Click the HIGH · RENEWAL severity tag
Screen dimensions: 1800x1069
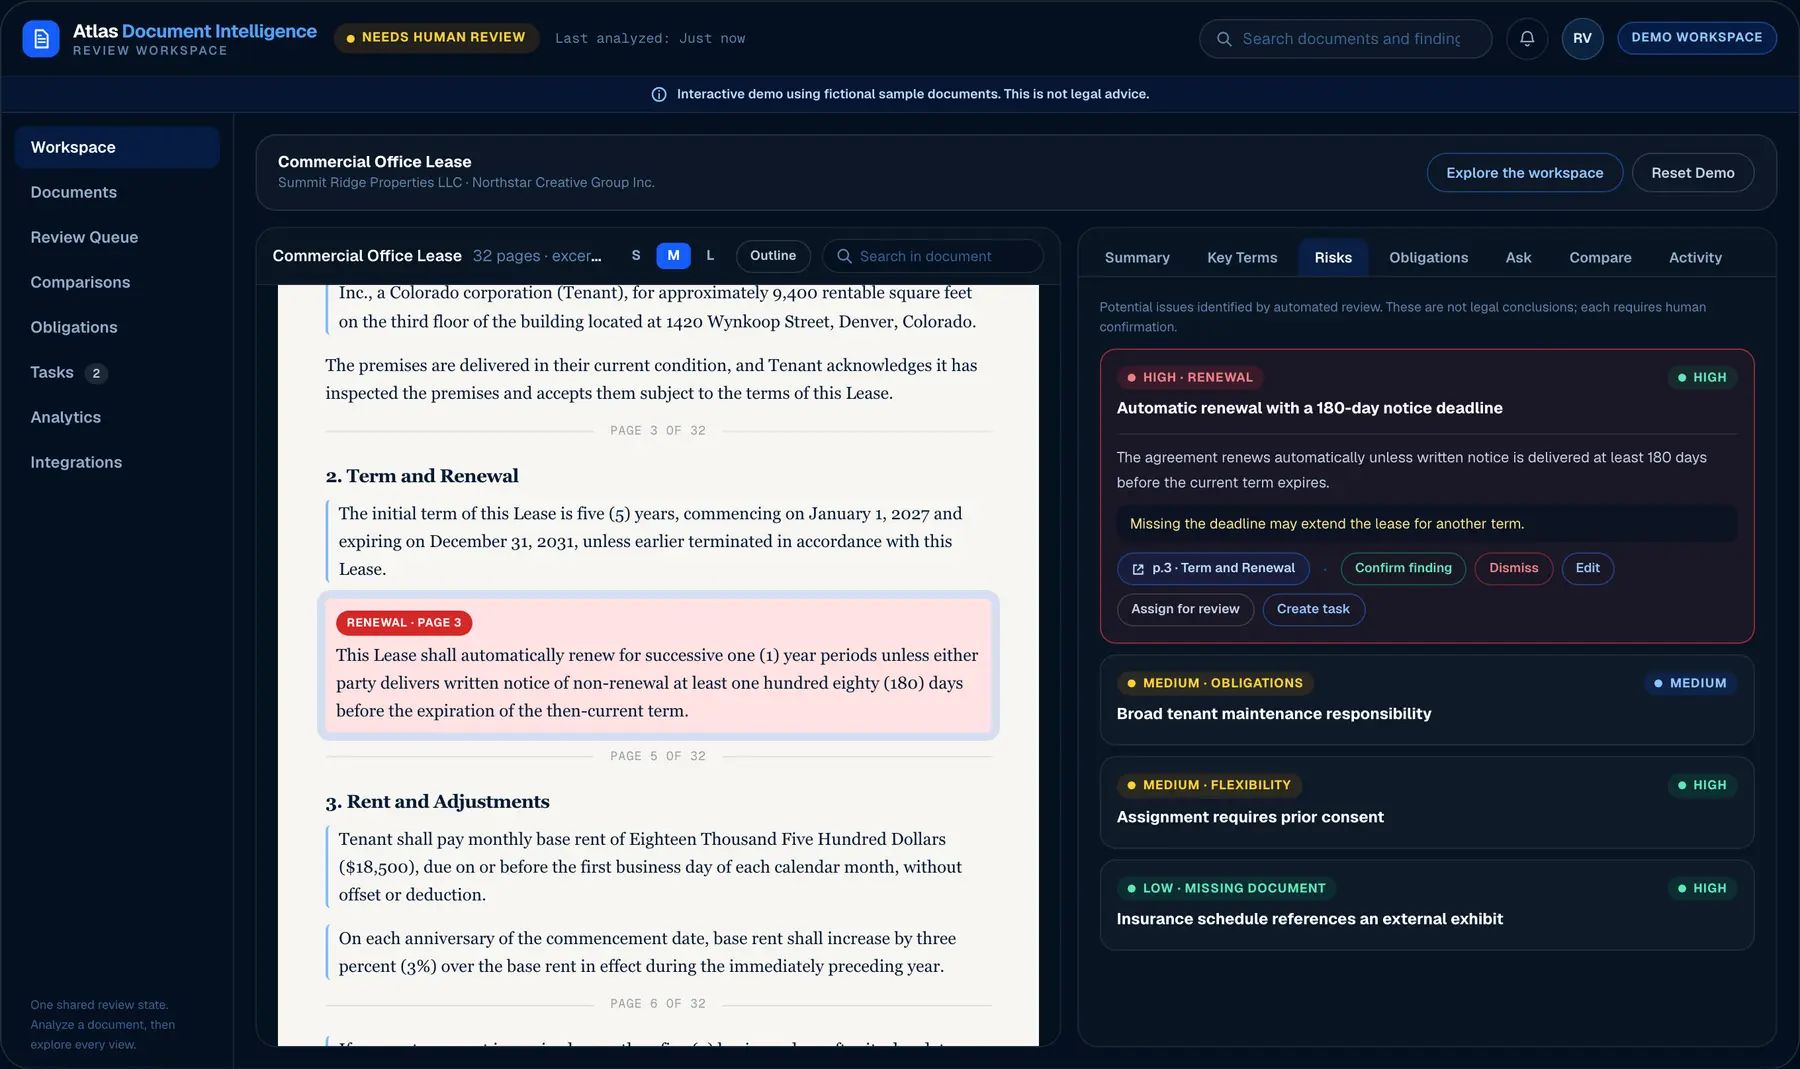[1189, 378]
